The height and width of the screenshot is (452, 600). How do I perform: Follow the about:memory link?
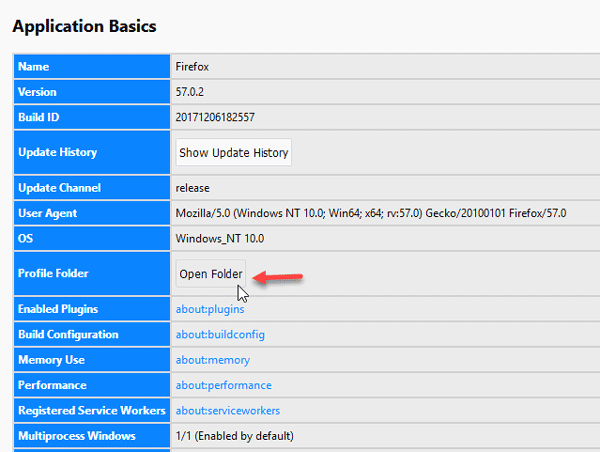coord(213,360)
